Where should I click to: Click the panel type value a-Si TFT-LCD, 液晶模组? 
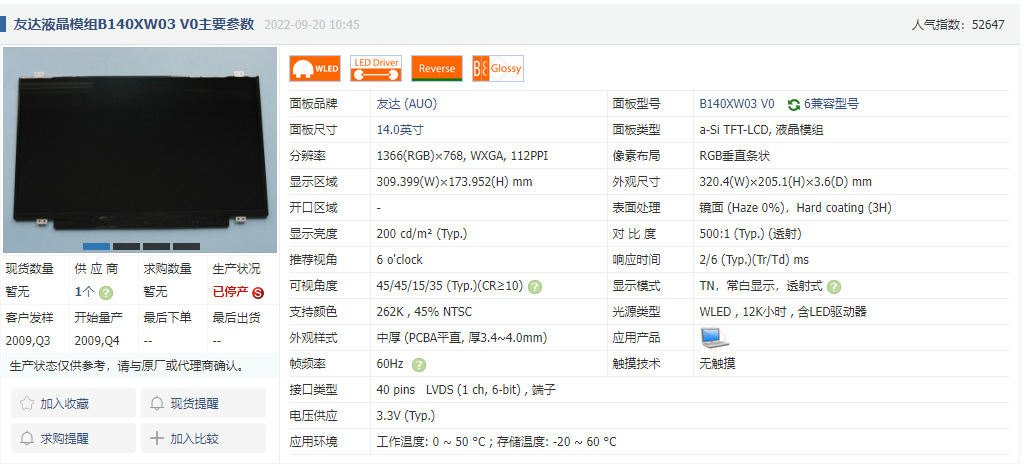761,130
